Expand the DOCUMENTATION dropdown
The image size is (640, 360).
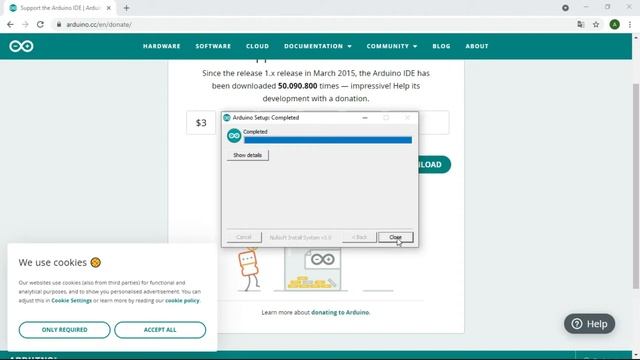[x=318, y=46]
